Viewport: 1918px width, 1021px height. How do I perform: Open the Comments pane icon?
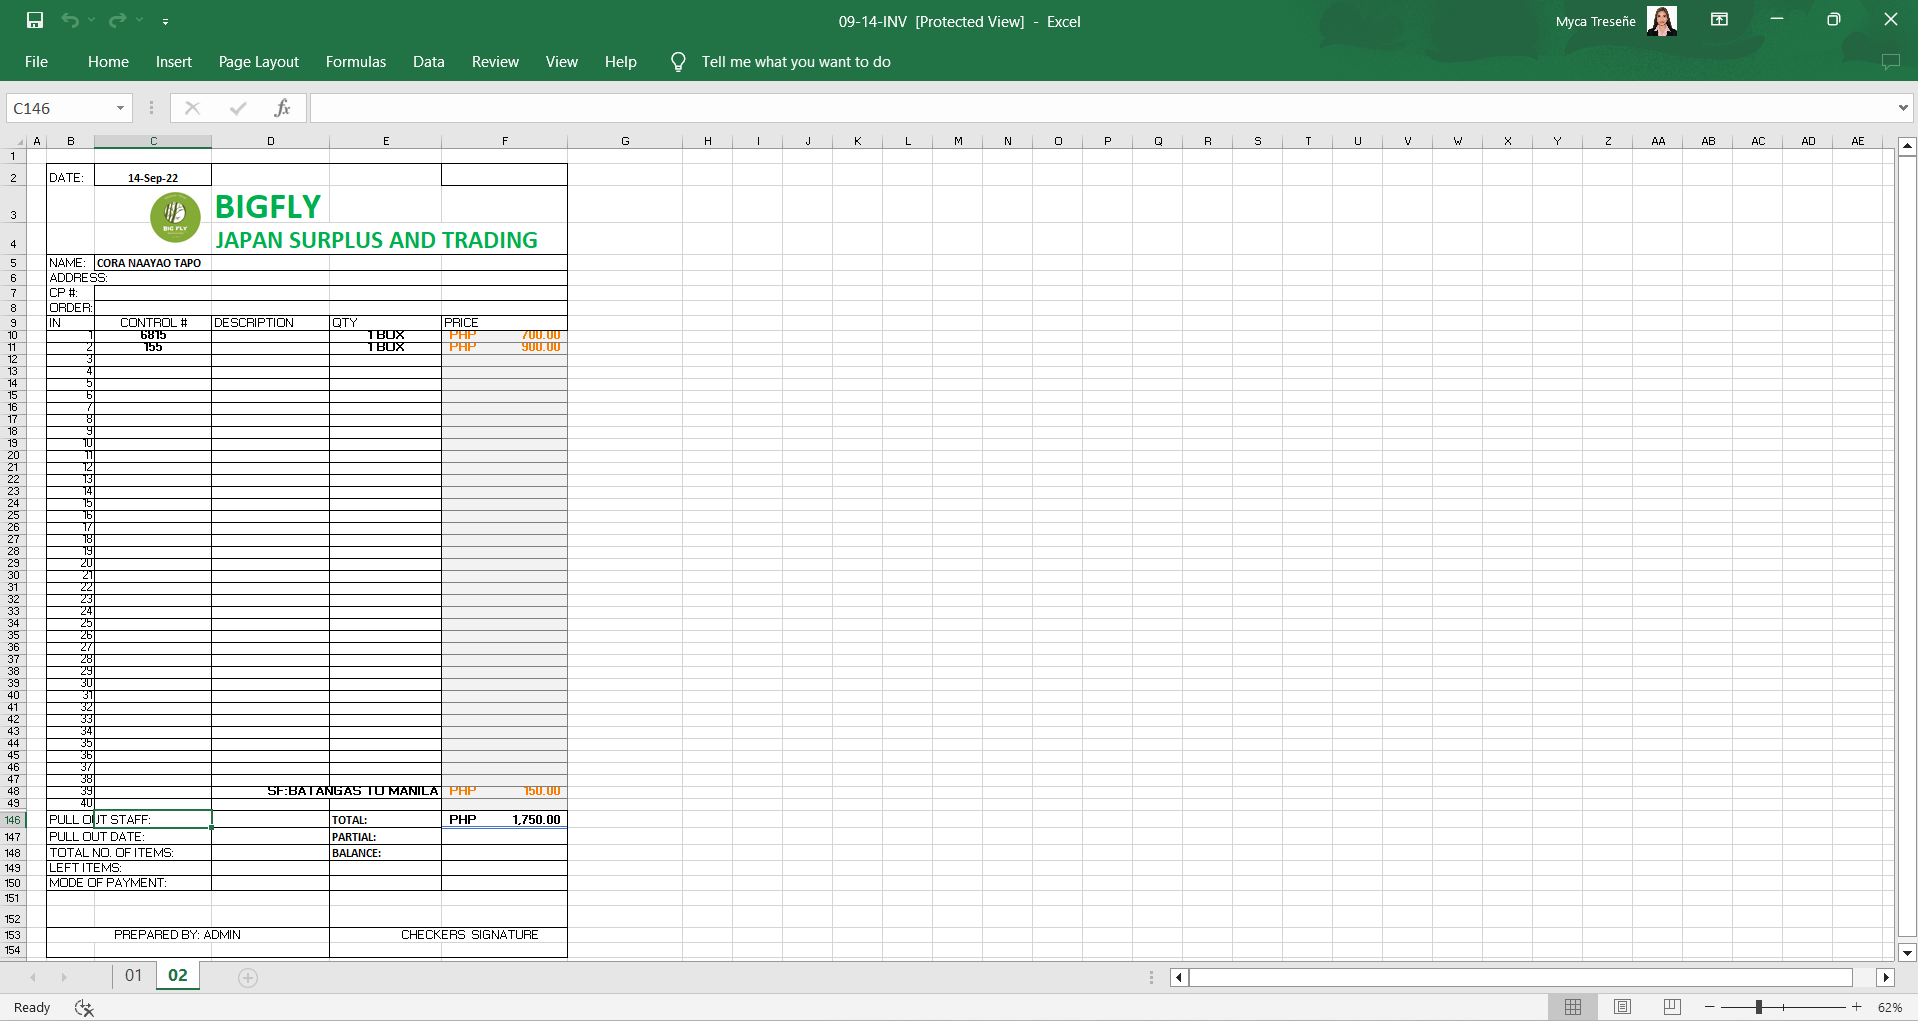click(1890, 62)
